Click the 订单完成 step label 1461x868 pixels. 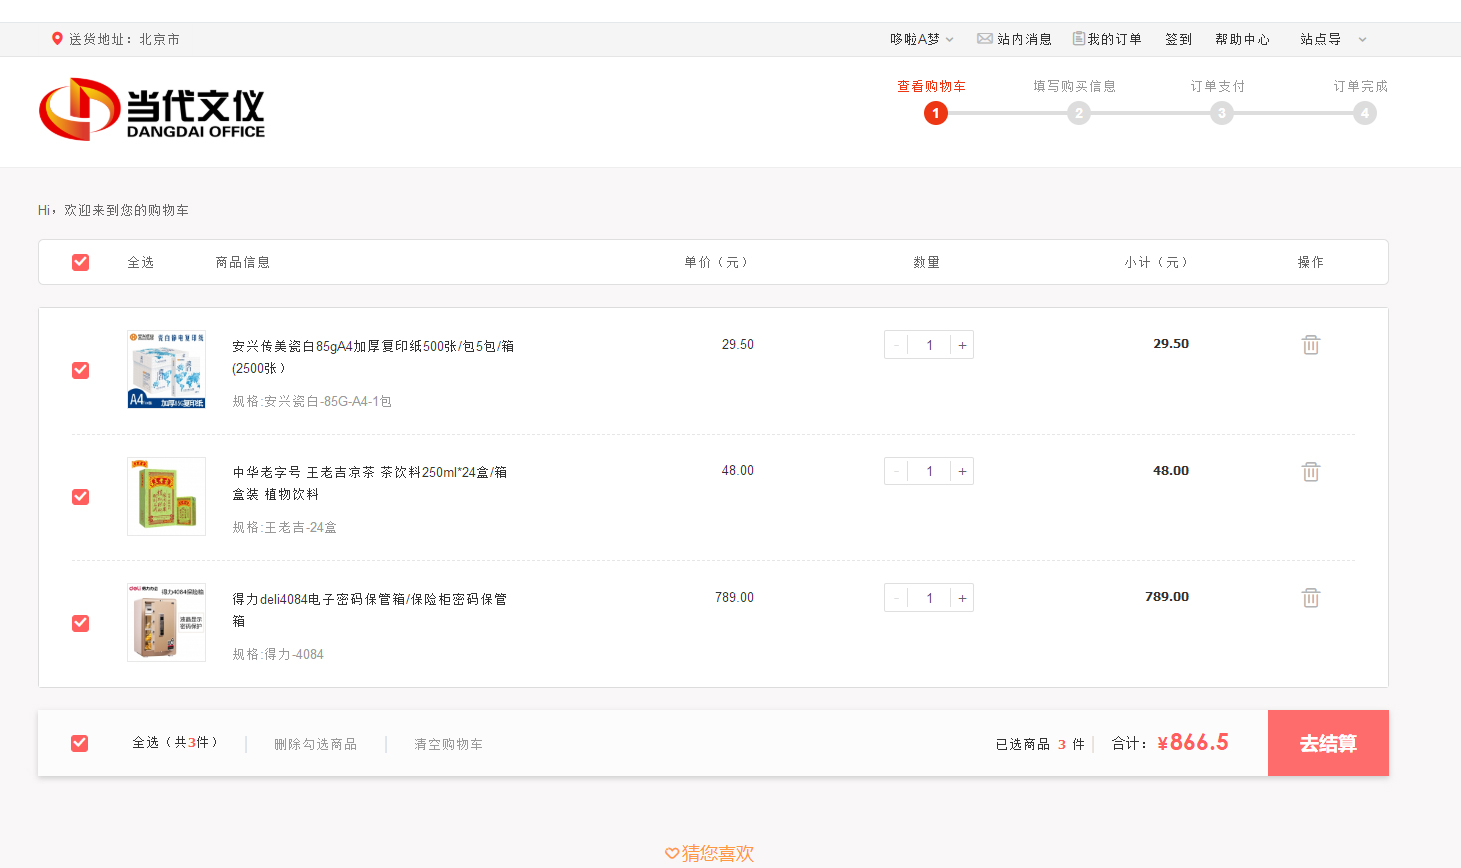pos(1360,86)
